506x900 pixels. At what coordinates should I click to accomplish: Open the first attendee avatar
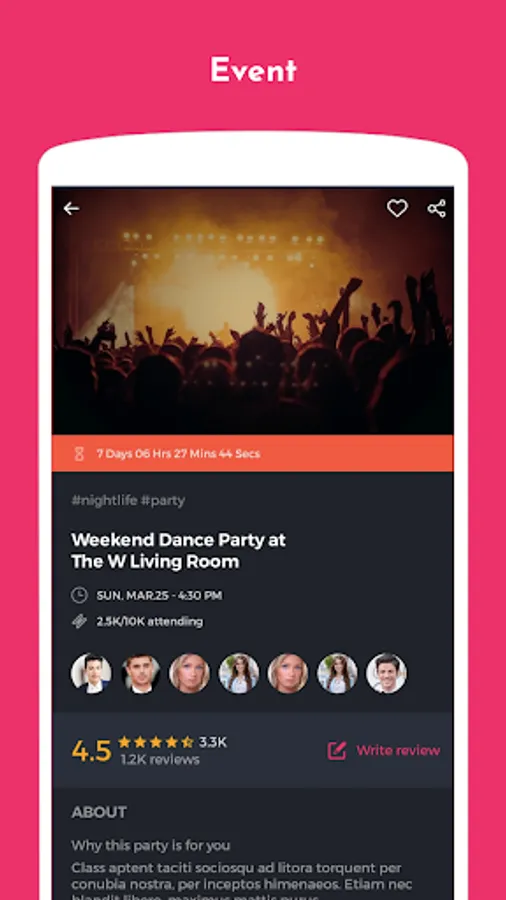(x=91, y=673)
